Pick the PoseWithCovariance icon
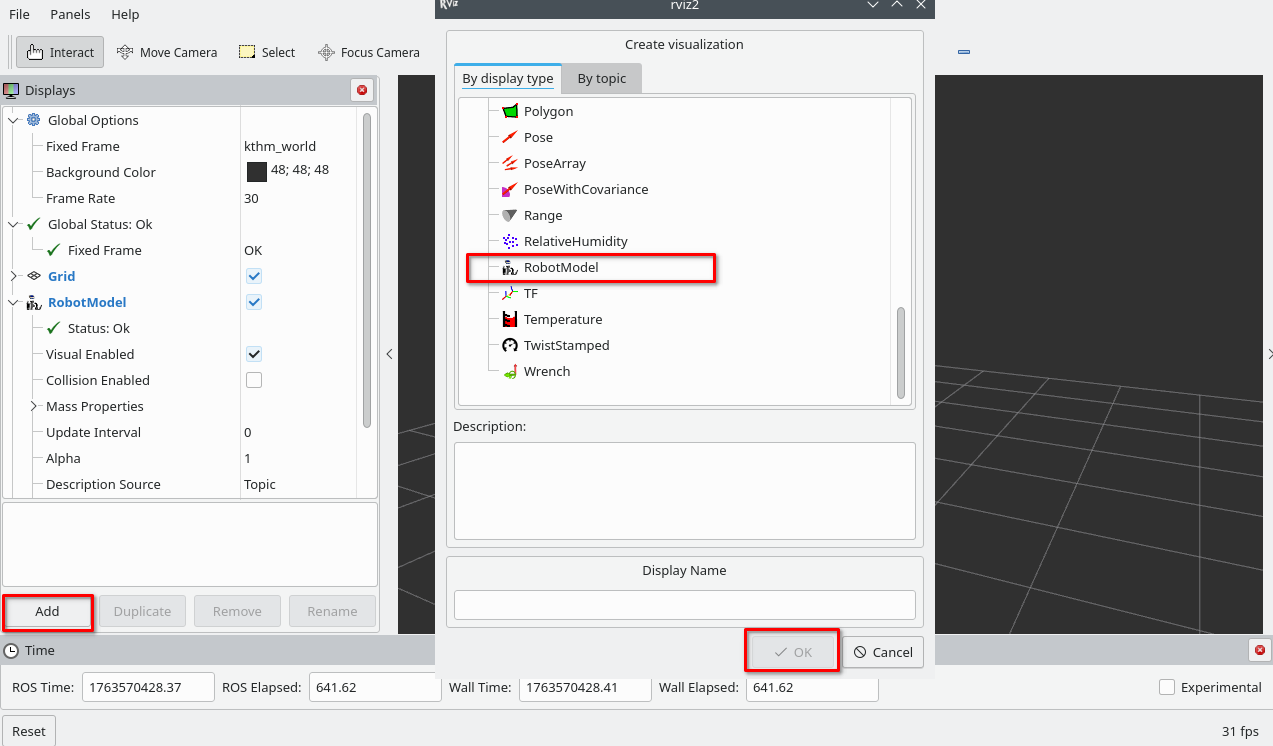1273x746 pixels. click(x=510, y=189)
